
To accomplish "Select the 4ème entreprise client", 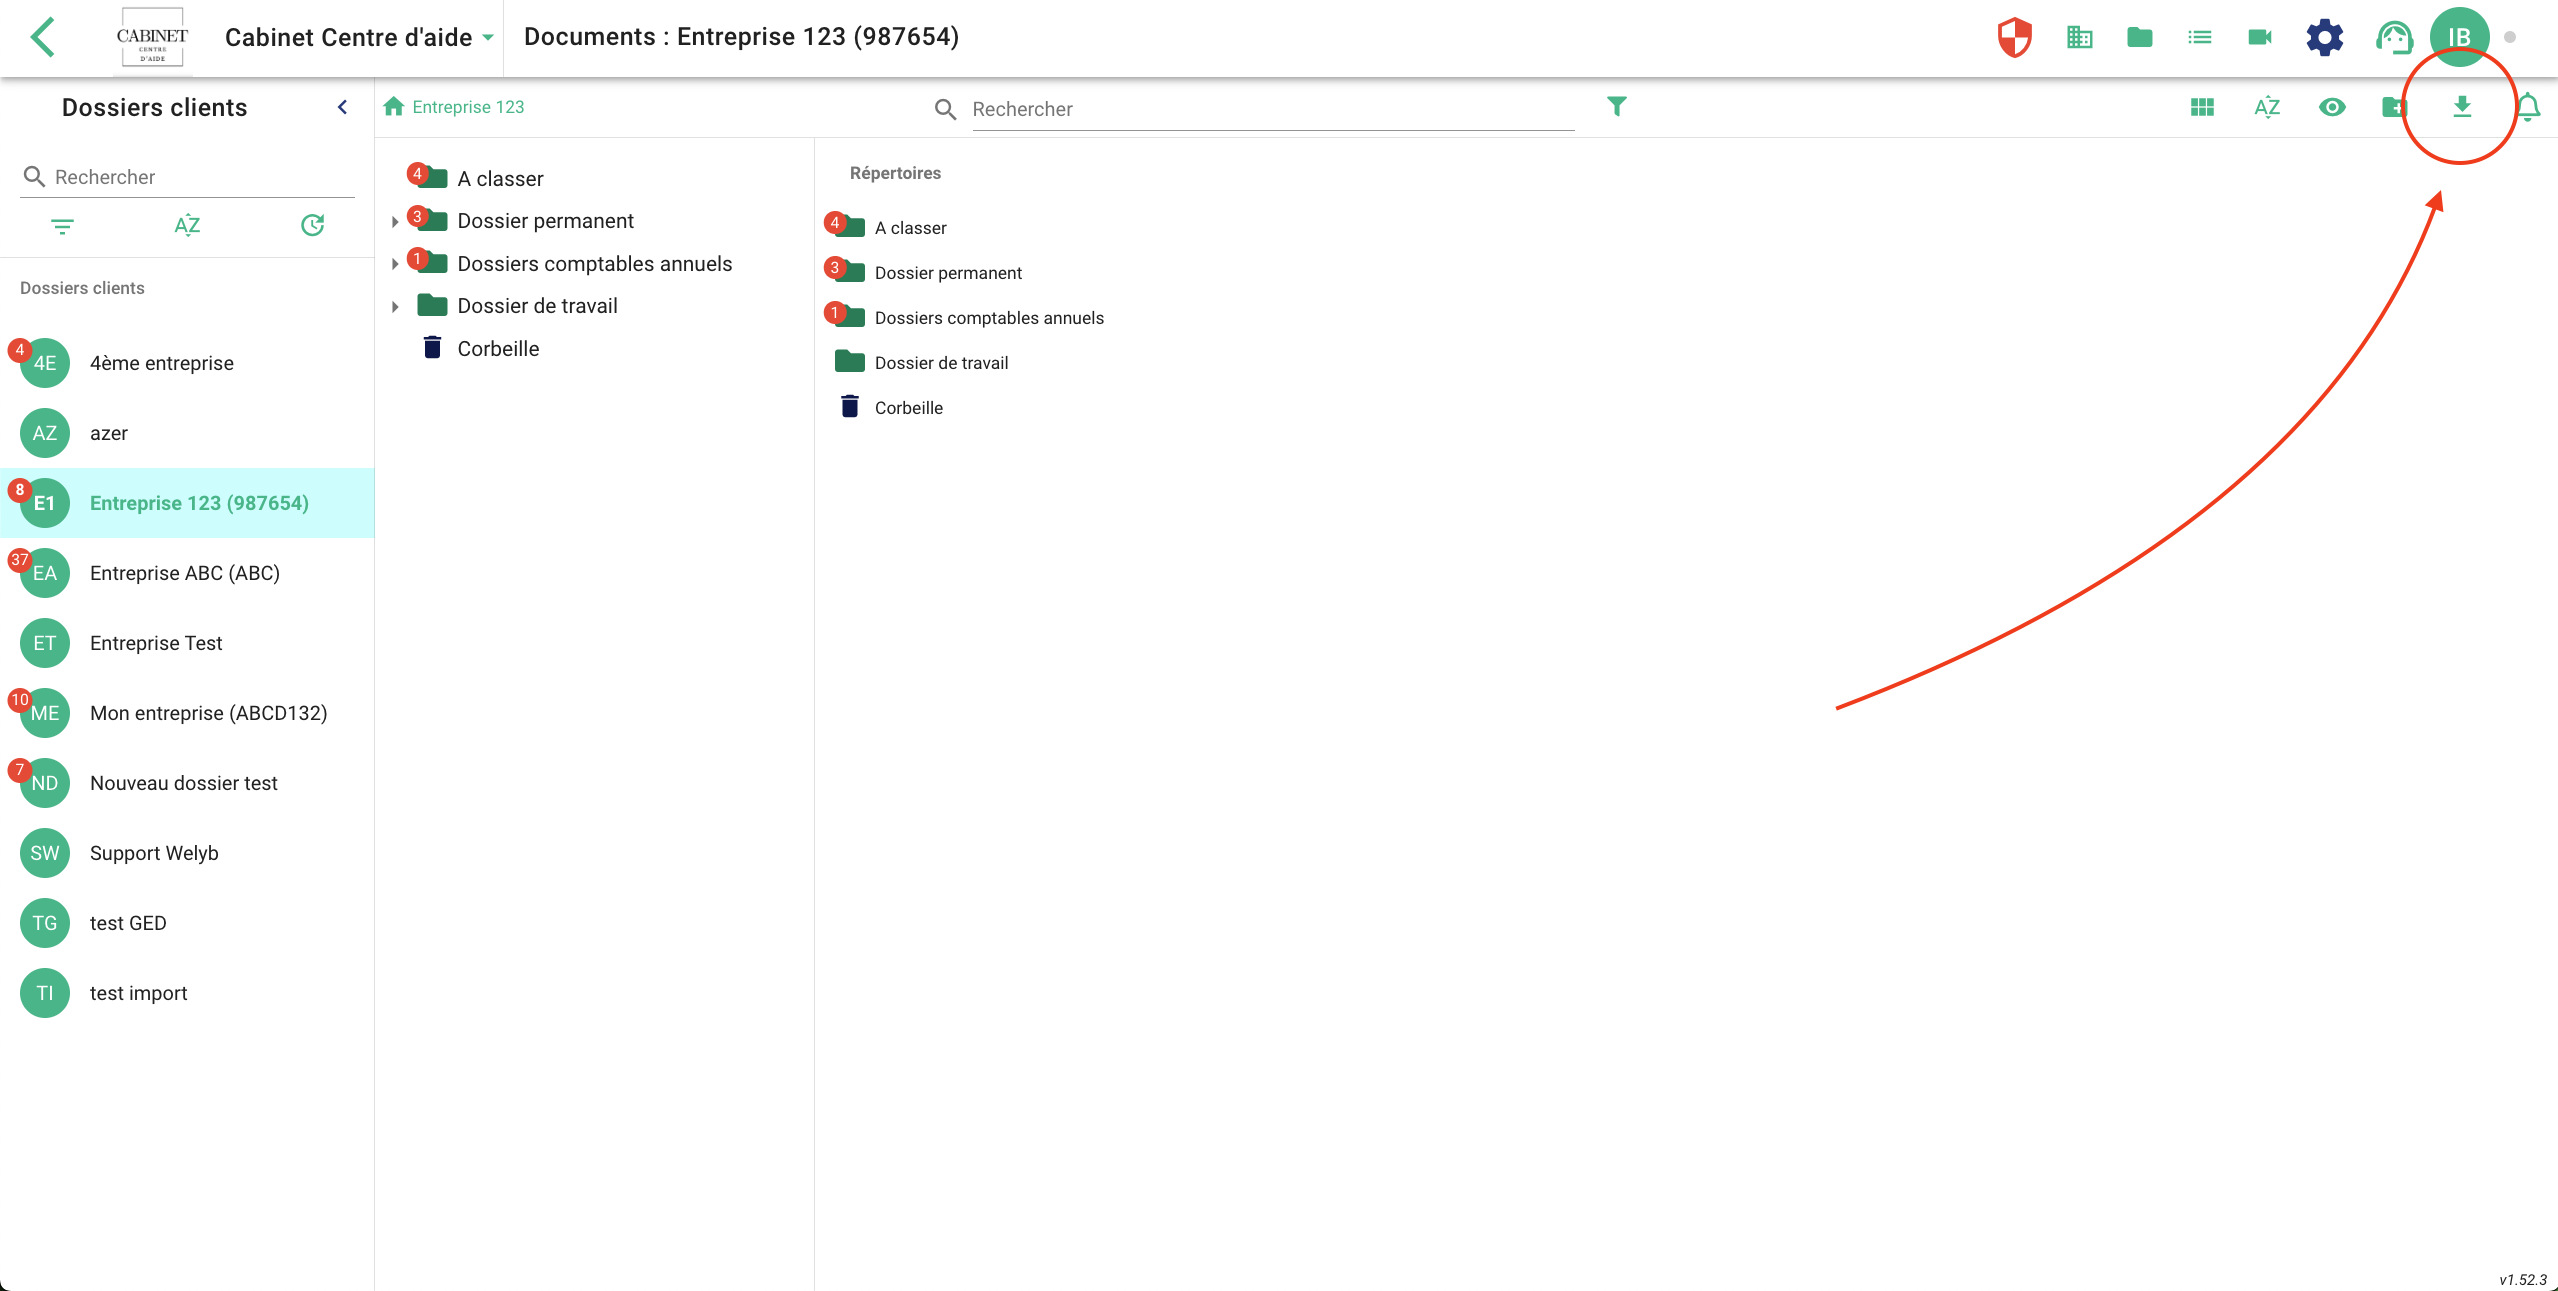I will [187, 363].
